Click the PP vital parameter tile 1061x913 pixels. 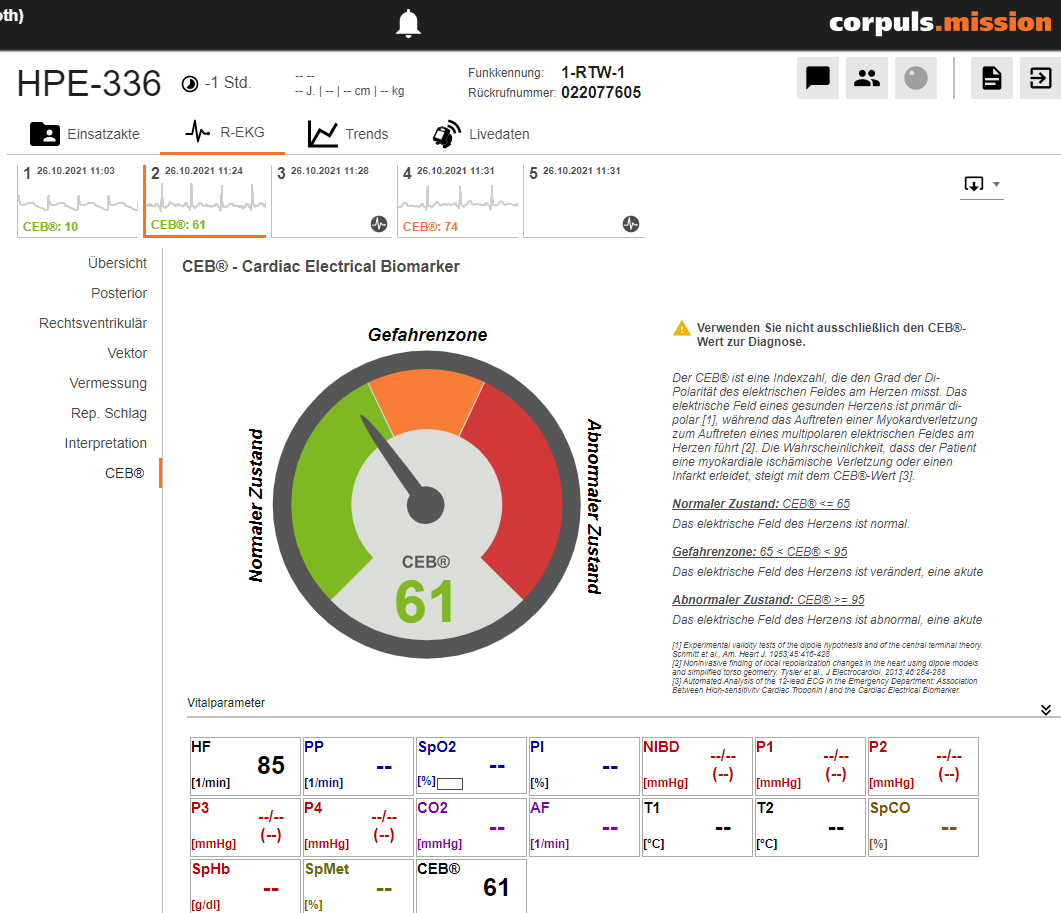coord(358,766)
